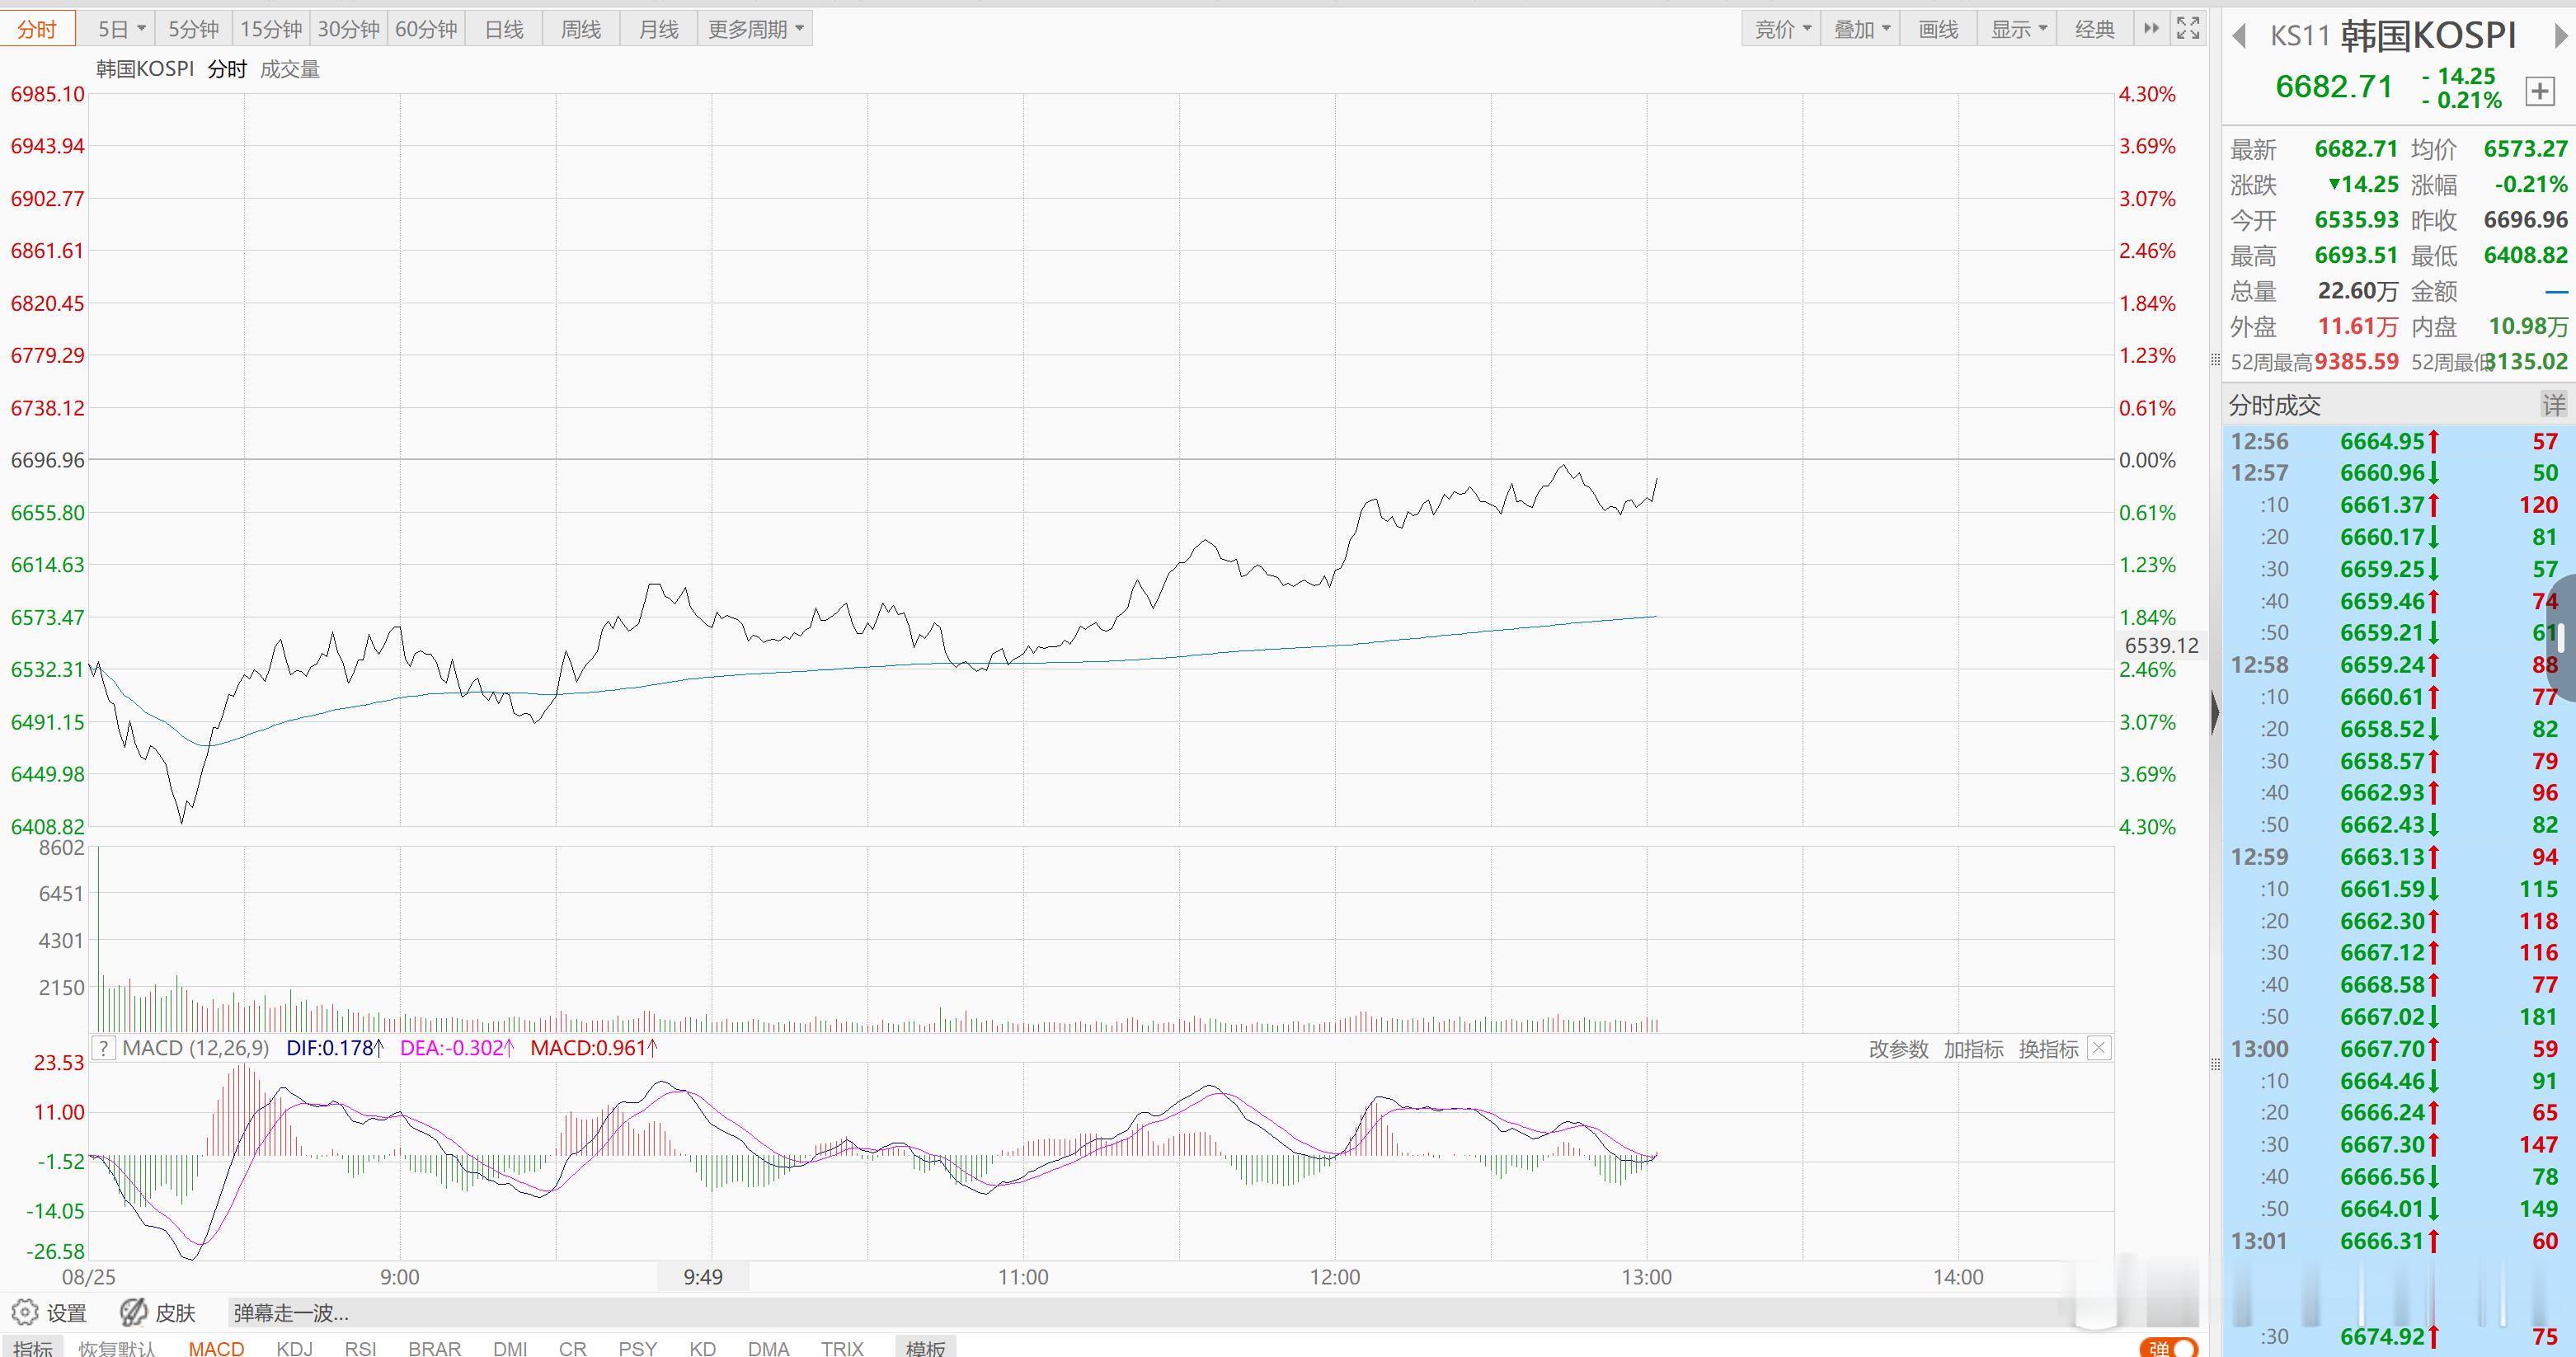
Task: Click the 模板 template button
Action: [x=925, y=1348]
